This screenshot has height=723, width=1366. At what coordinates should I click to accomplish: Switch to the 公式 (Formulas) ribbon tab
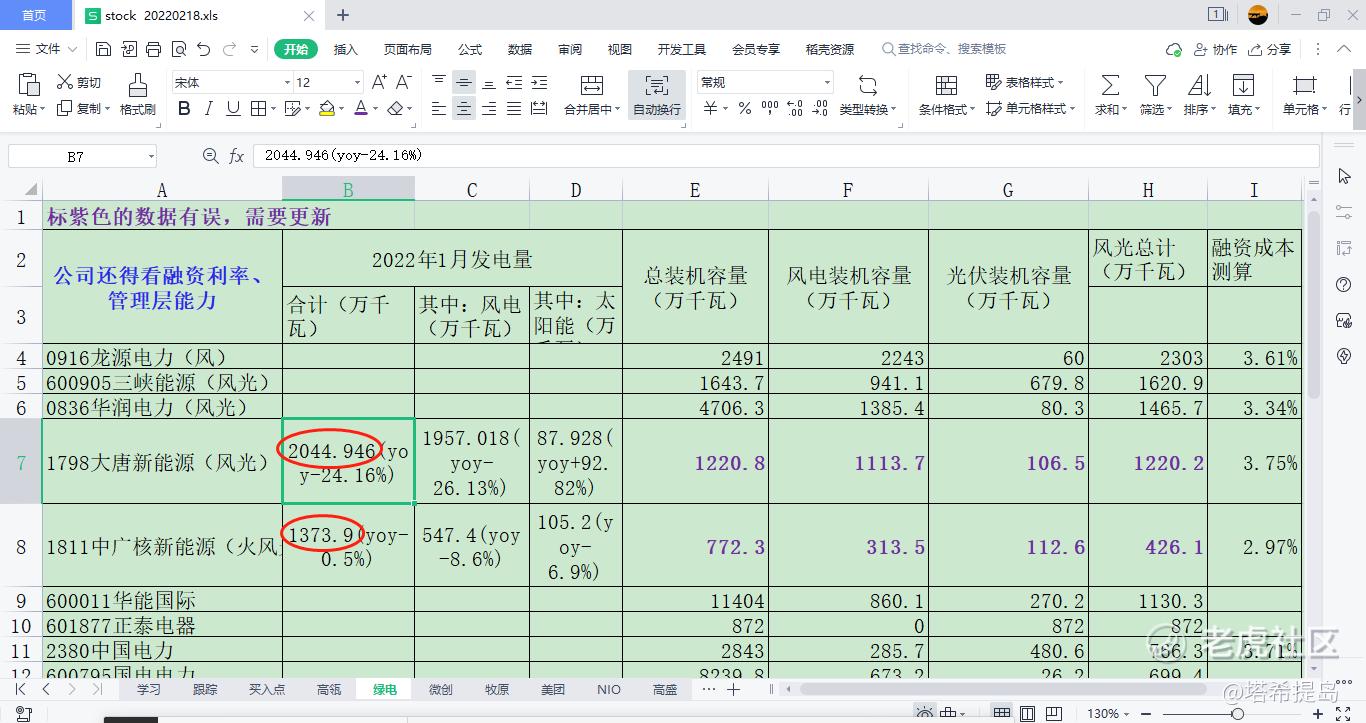pyautogui.click(x=469, y=49)
